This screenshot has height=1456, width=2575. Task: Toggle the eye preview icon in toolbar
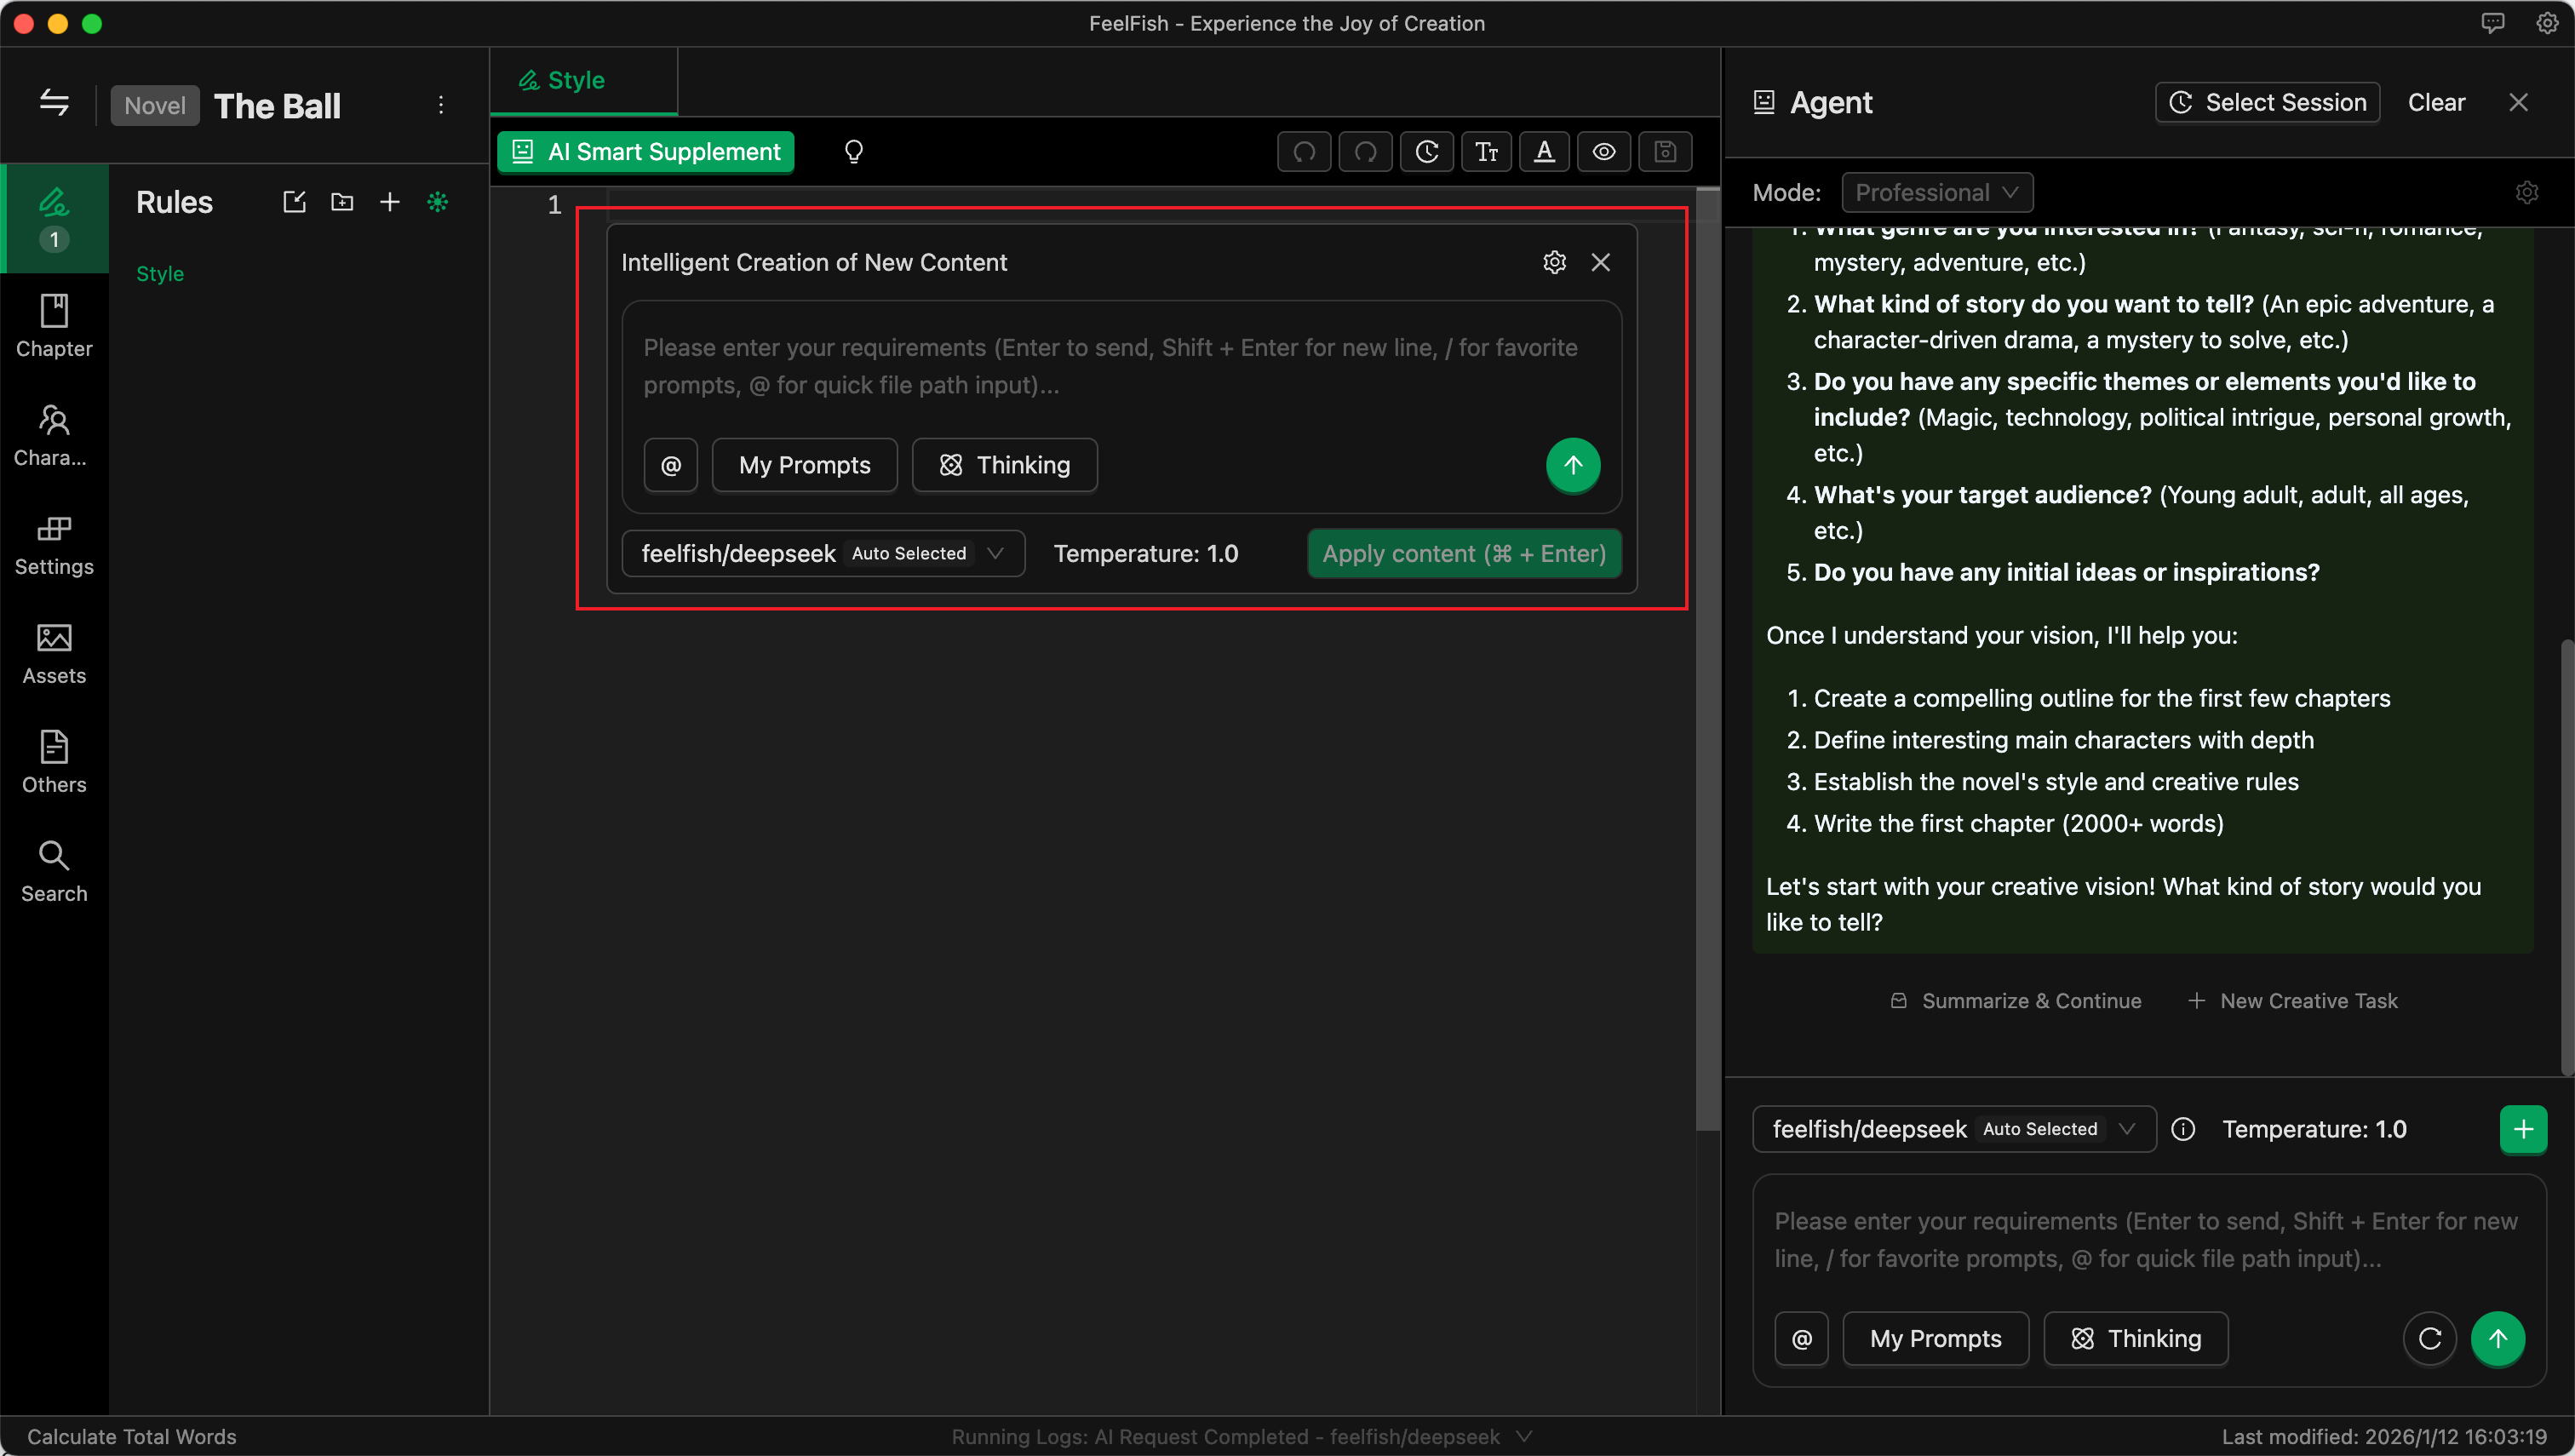(x=1603, y=152)
